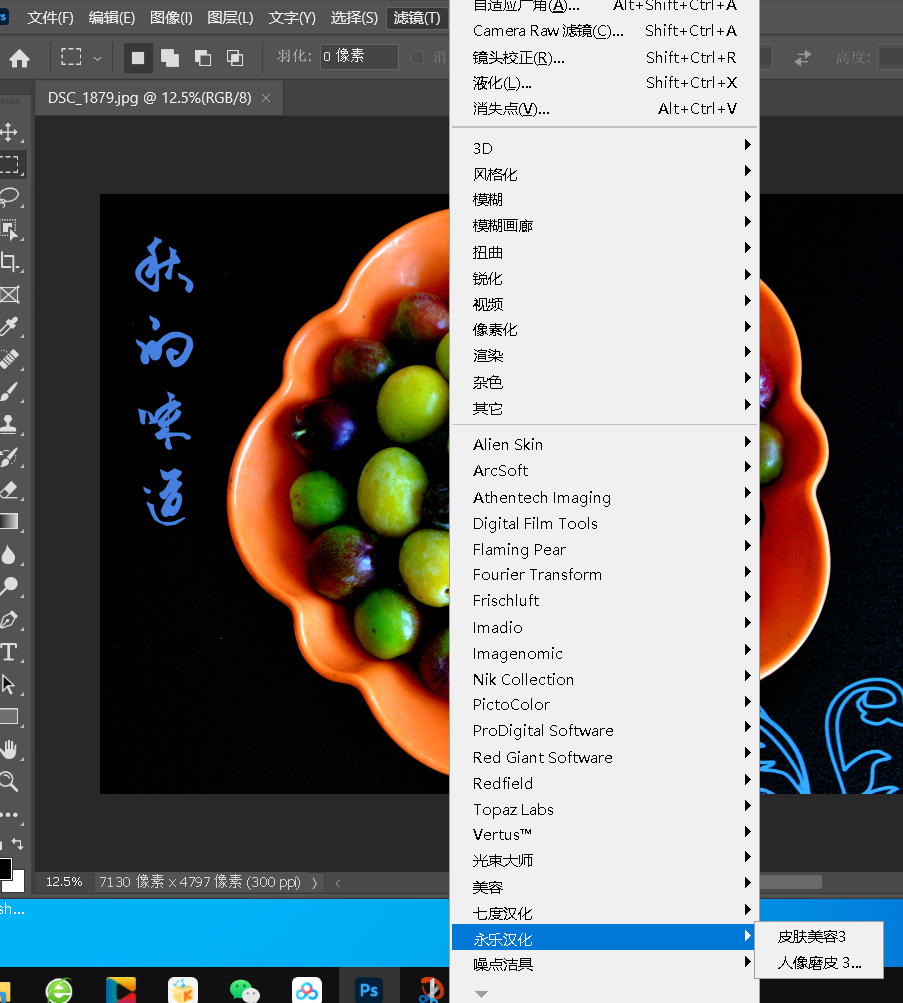This screenshot has height=1003, width=903.
Task: Toggle Intersect with Selection mode
Action: click(x=234, y=58)
